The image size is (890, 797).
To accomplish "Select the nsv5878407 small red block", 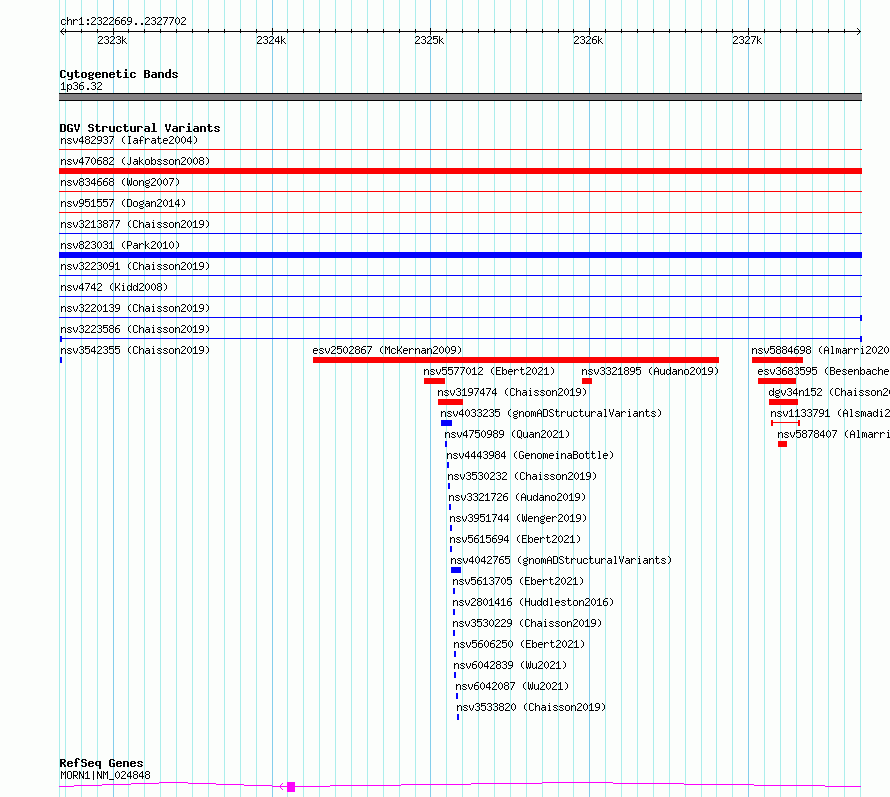I will [782, 444].
